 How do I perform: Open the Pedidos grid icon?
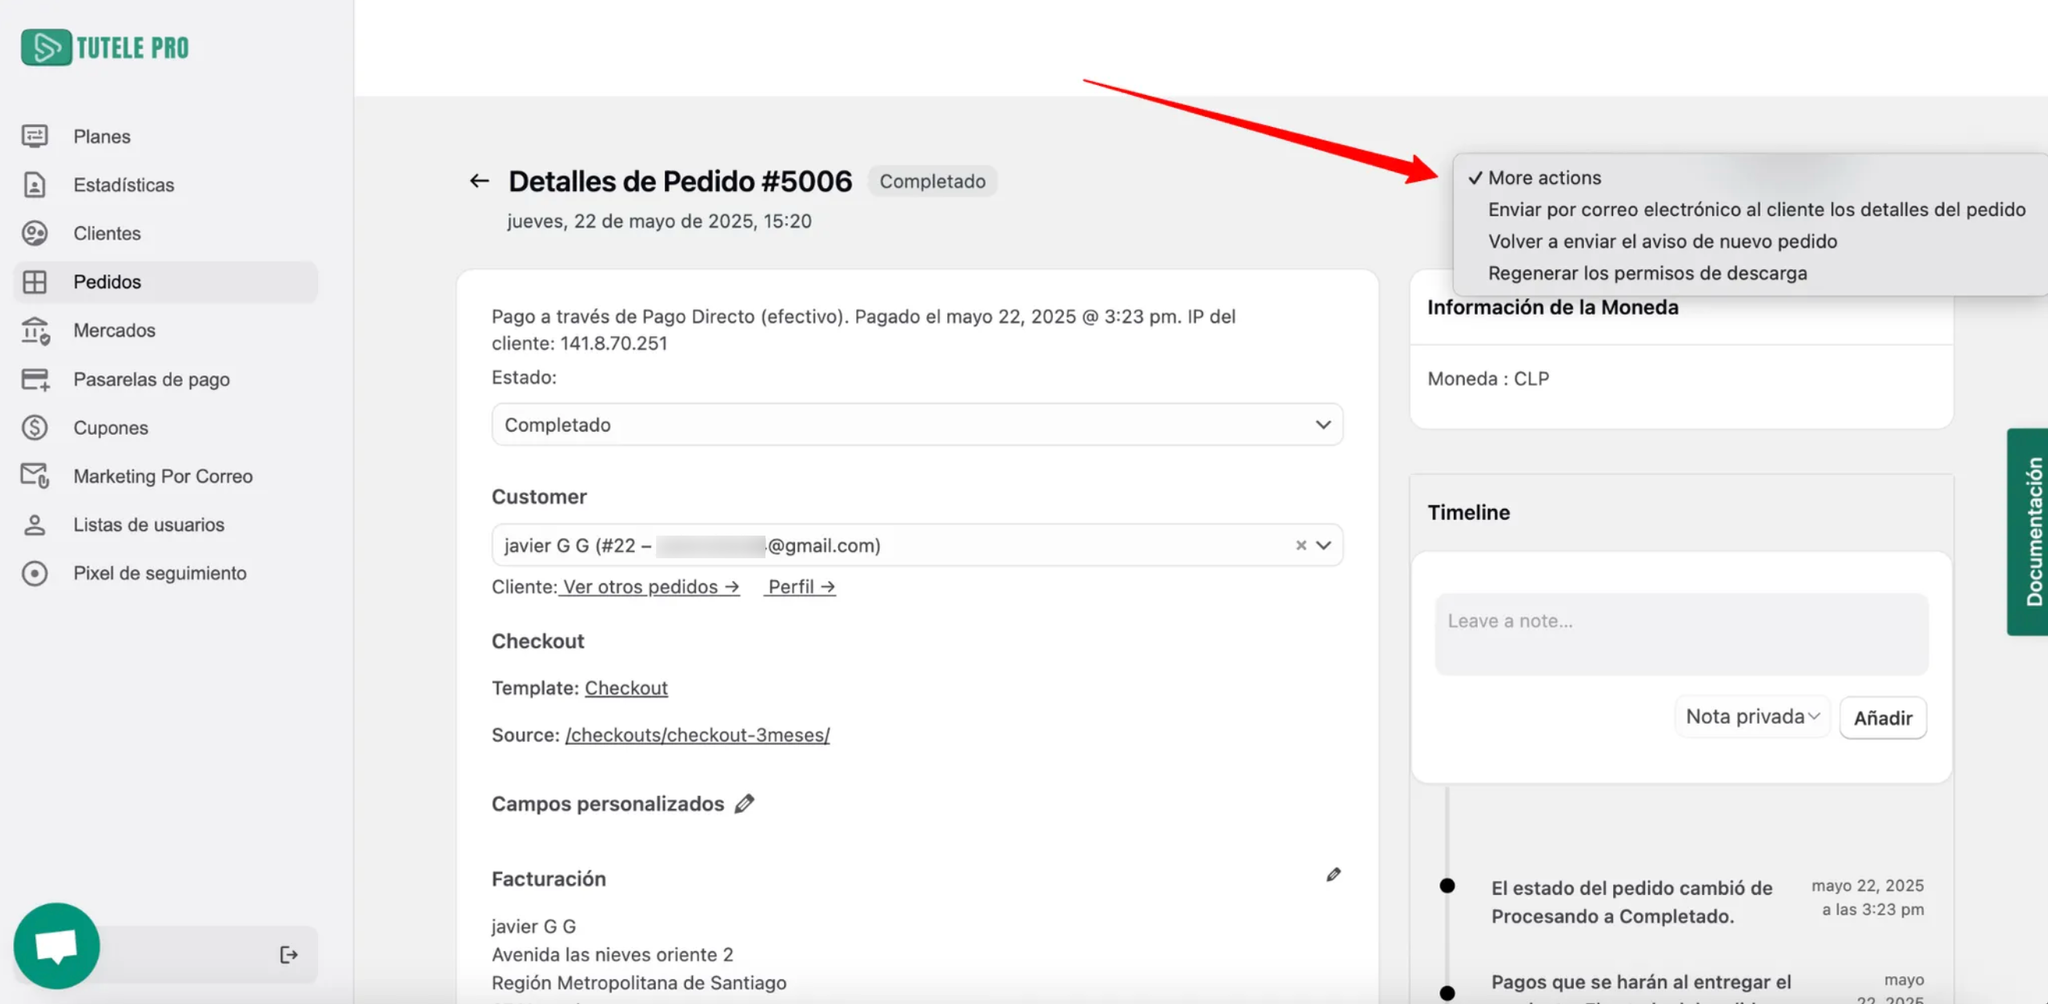pyautogui.click(x=35, y=282)
